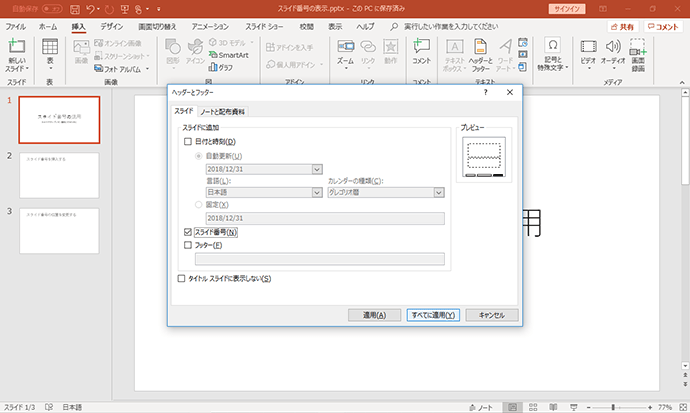Insert a SmartArt graphic
This screenshot has width=690, height=413.
click(228, 55)
